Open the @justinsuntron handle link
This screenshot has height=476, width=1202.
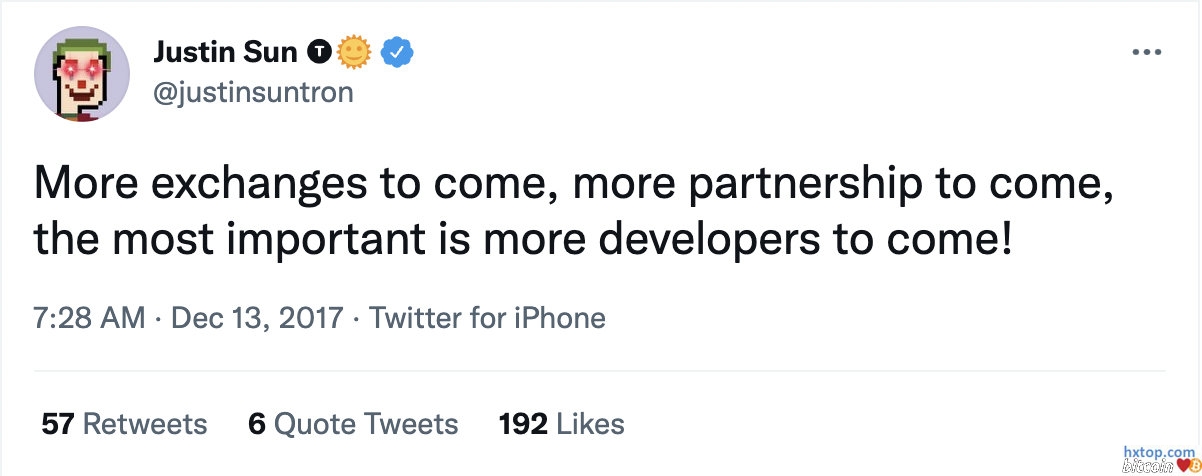tap(252, 92)
